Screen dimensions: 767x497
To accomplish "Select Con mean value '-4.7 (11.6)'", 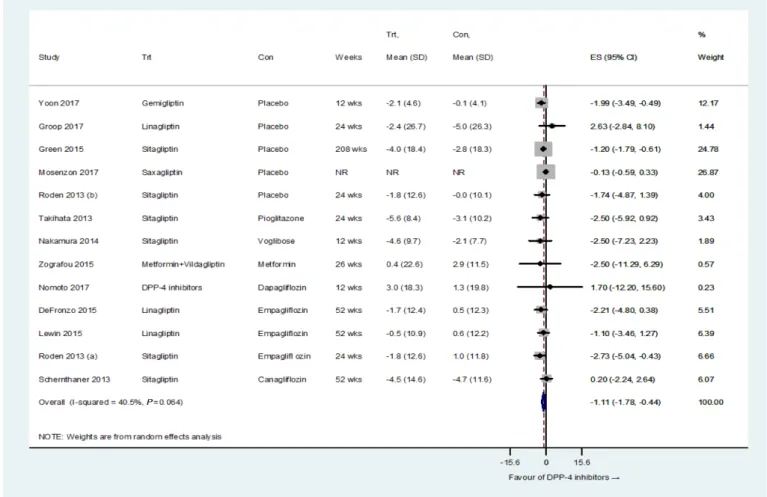I will (x=472, y=379).
